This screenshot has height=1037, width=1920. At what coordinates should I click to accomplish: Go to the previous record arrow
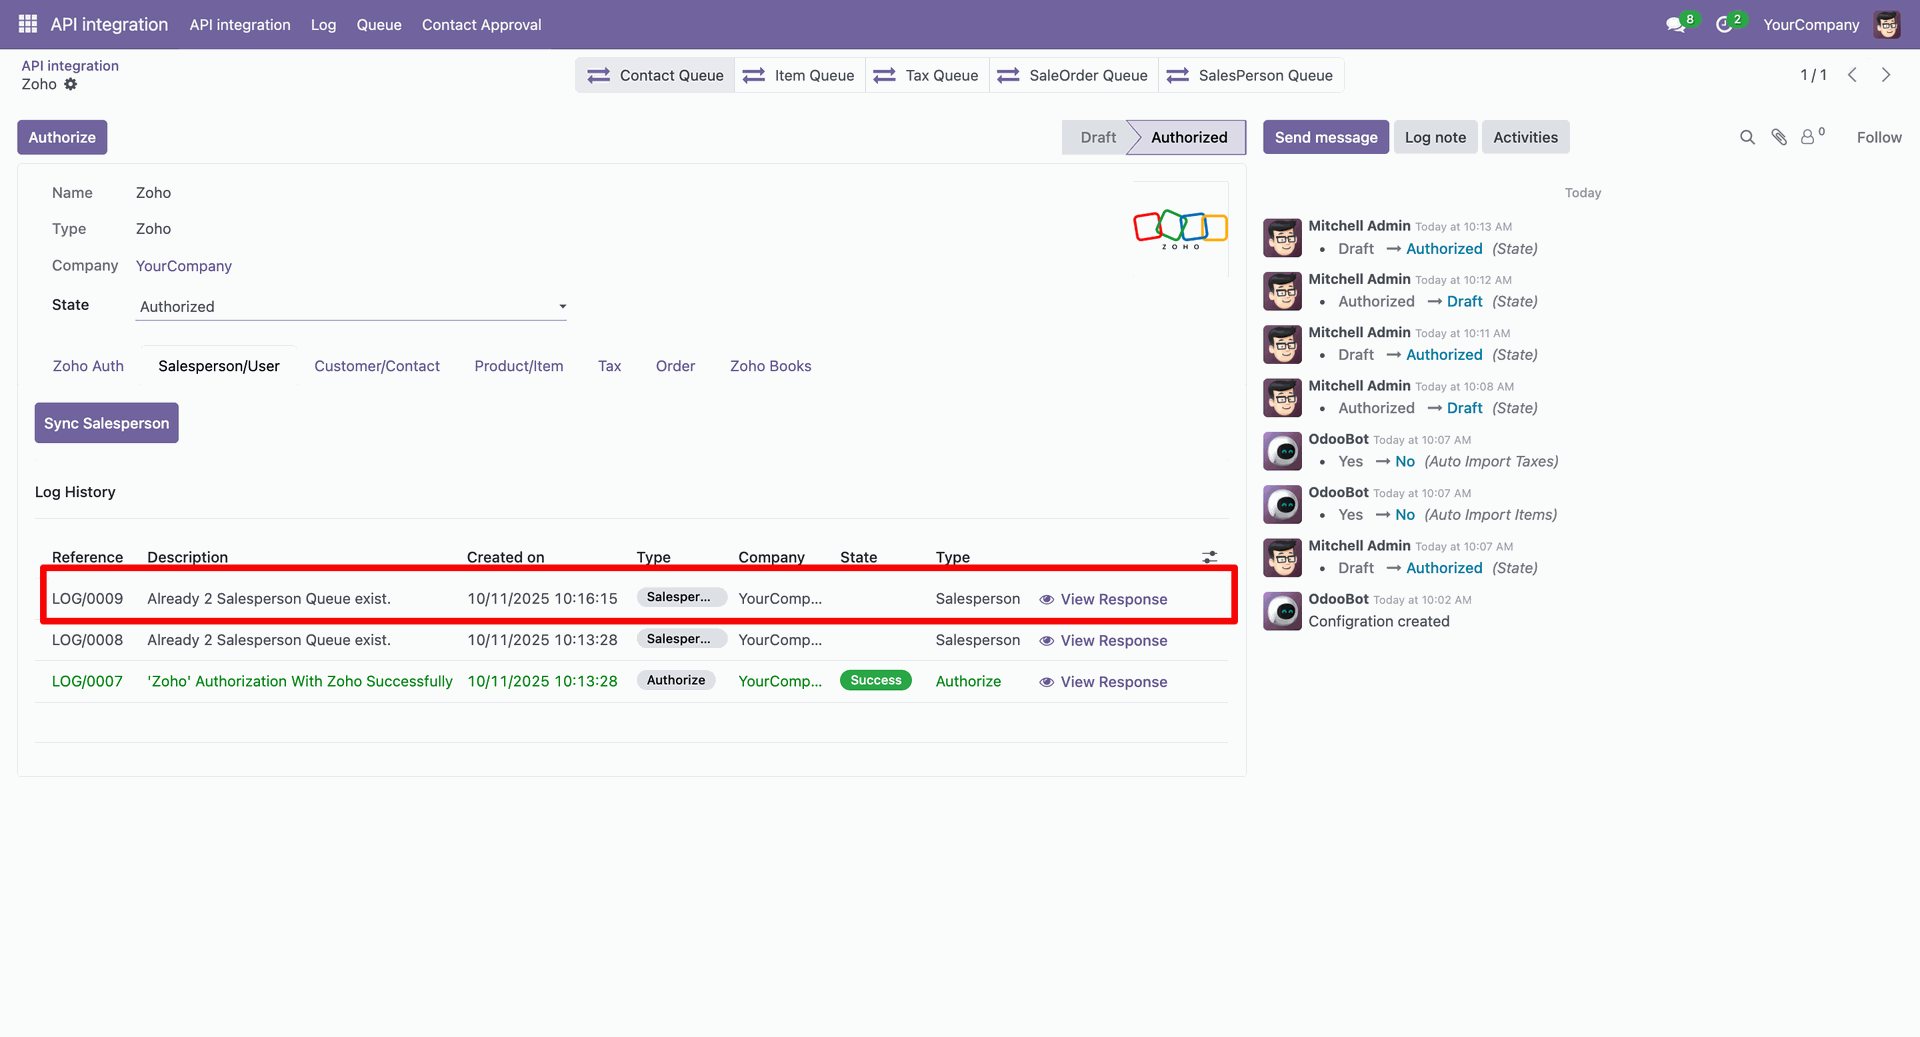click(1853, 75)
